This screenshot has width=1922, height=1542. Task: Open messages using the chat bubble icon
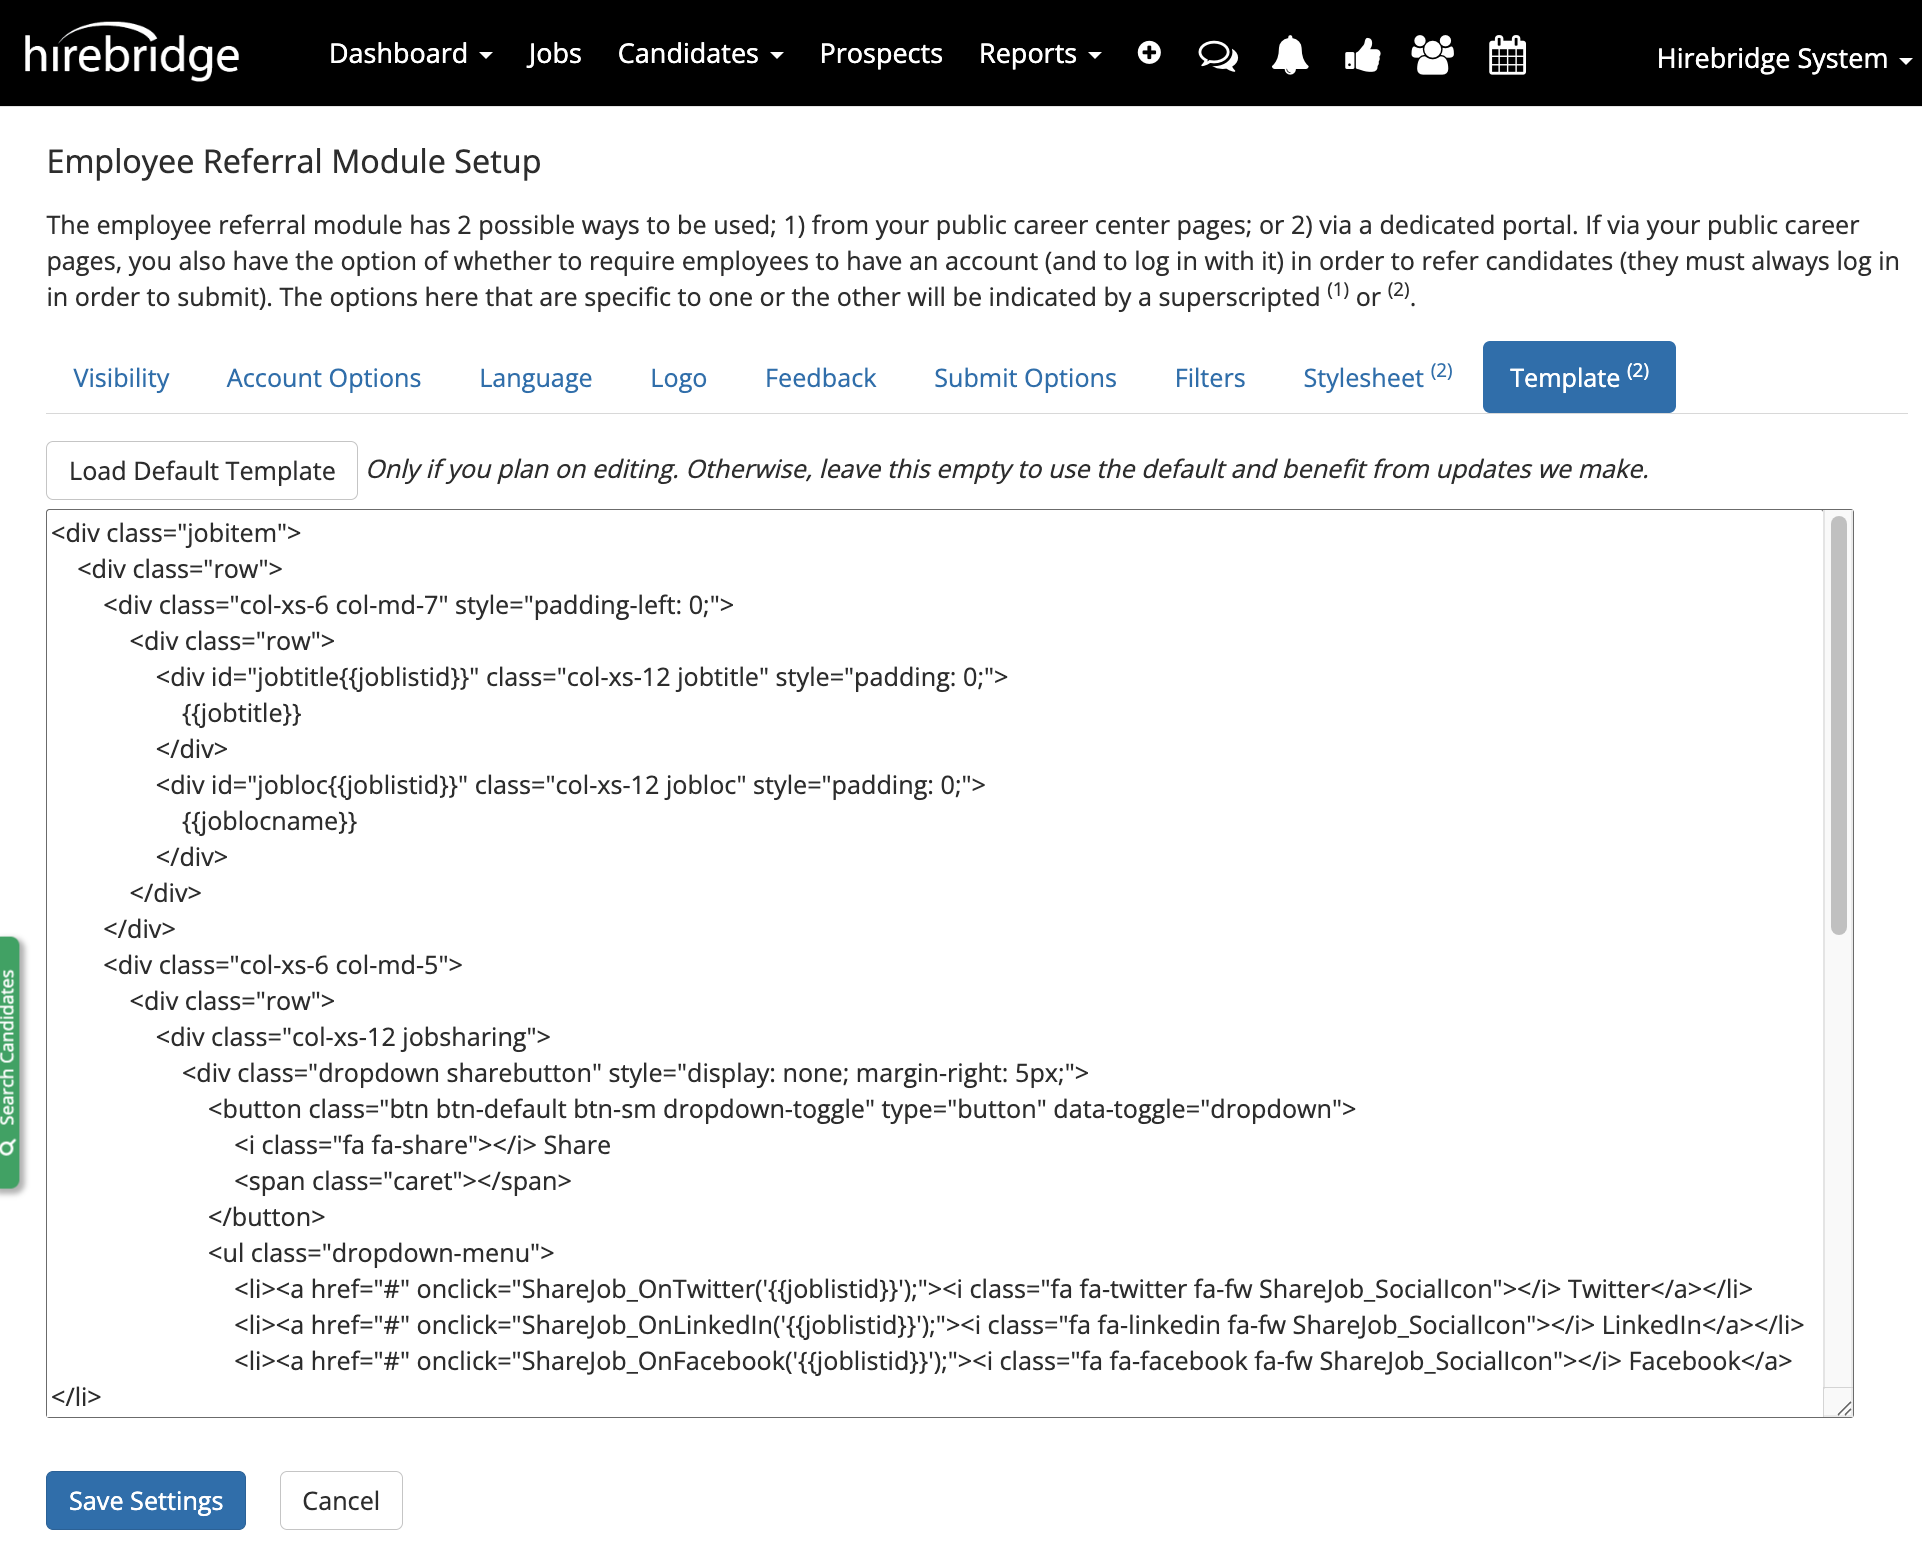(1217, 56)
